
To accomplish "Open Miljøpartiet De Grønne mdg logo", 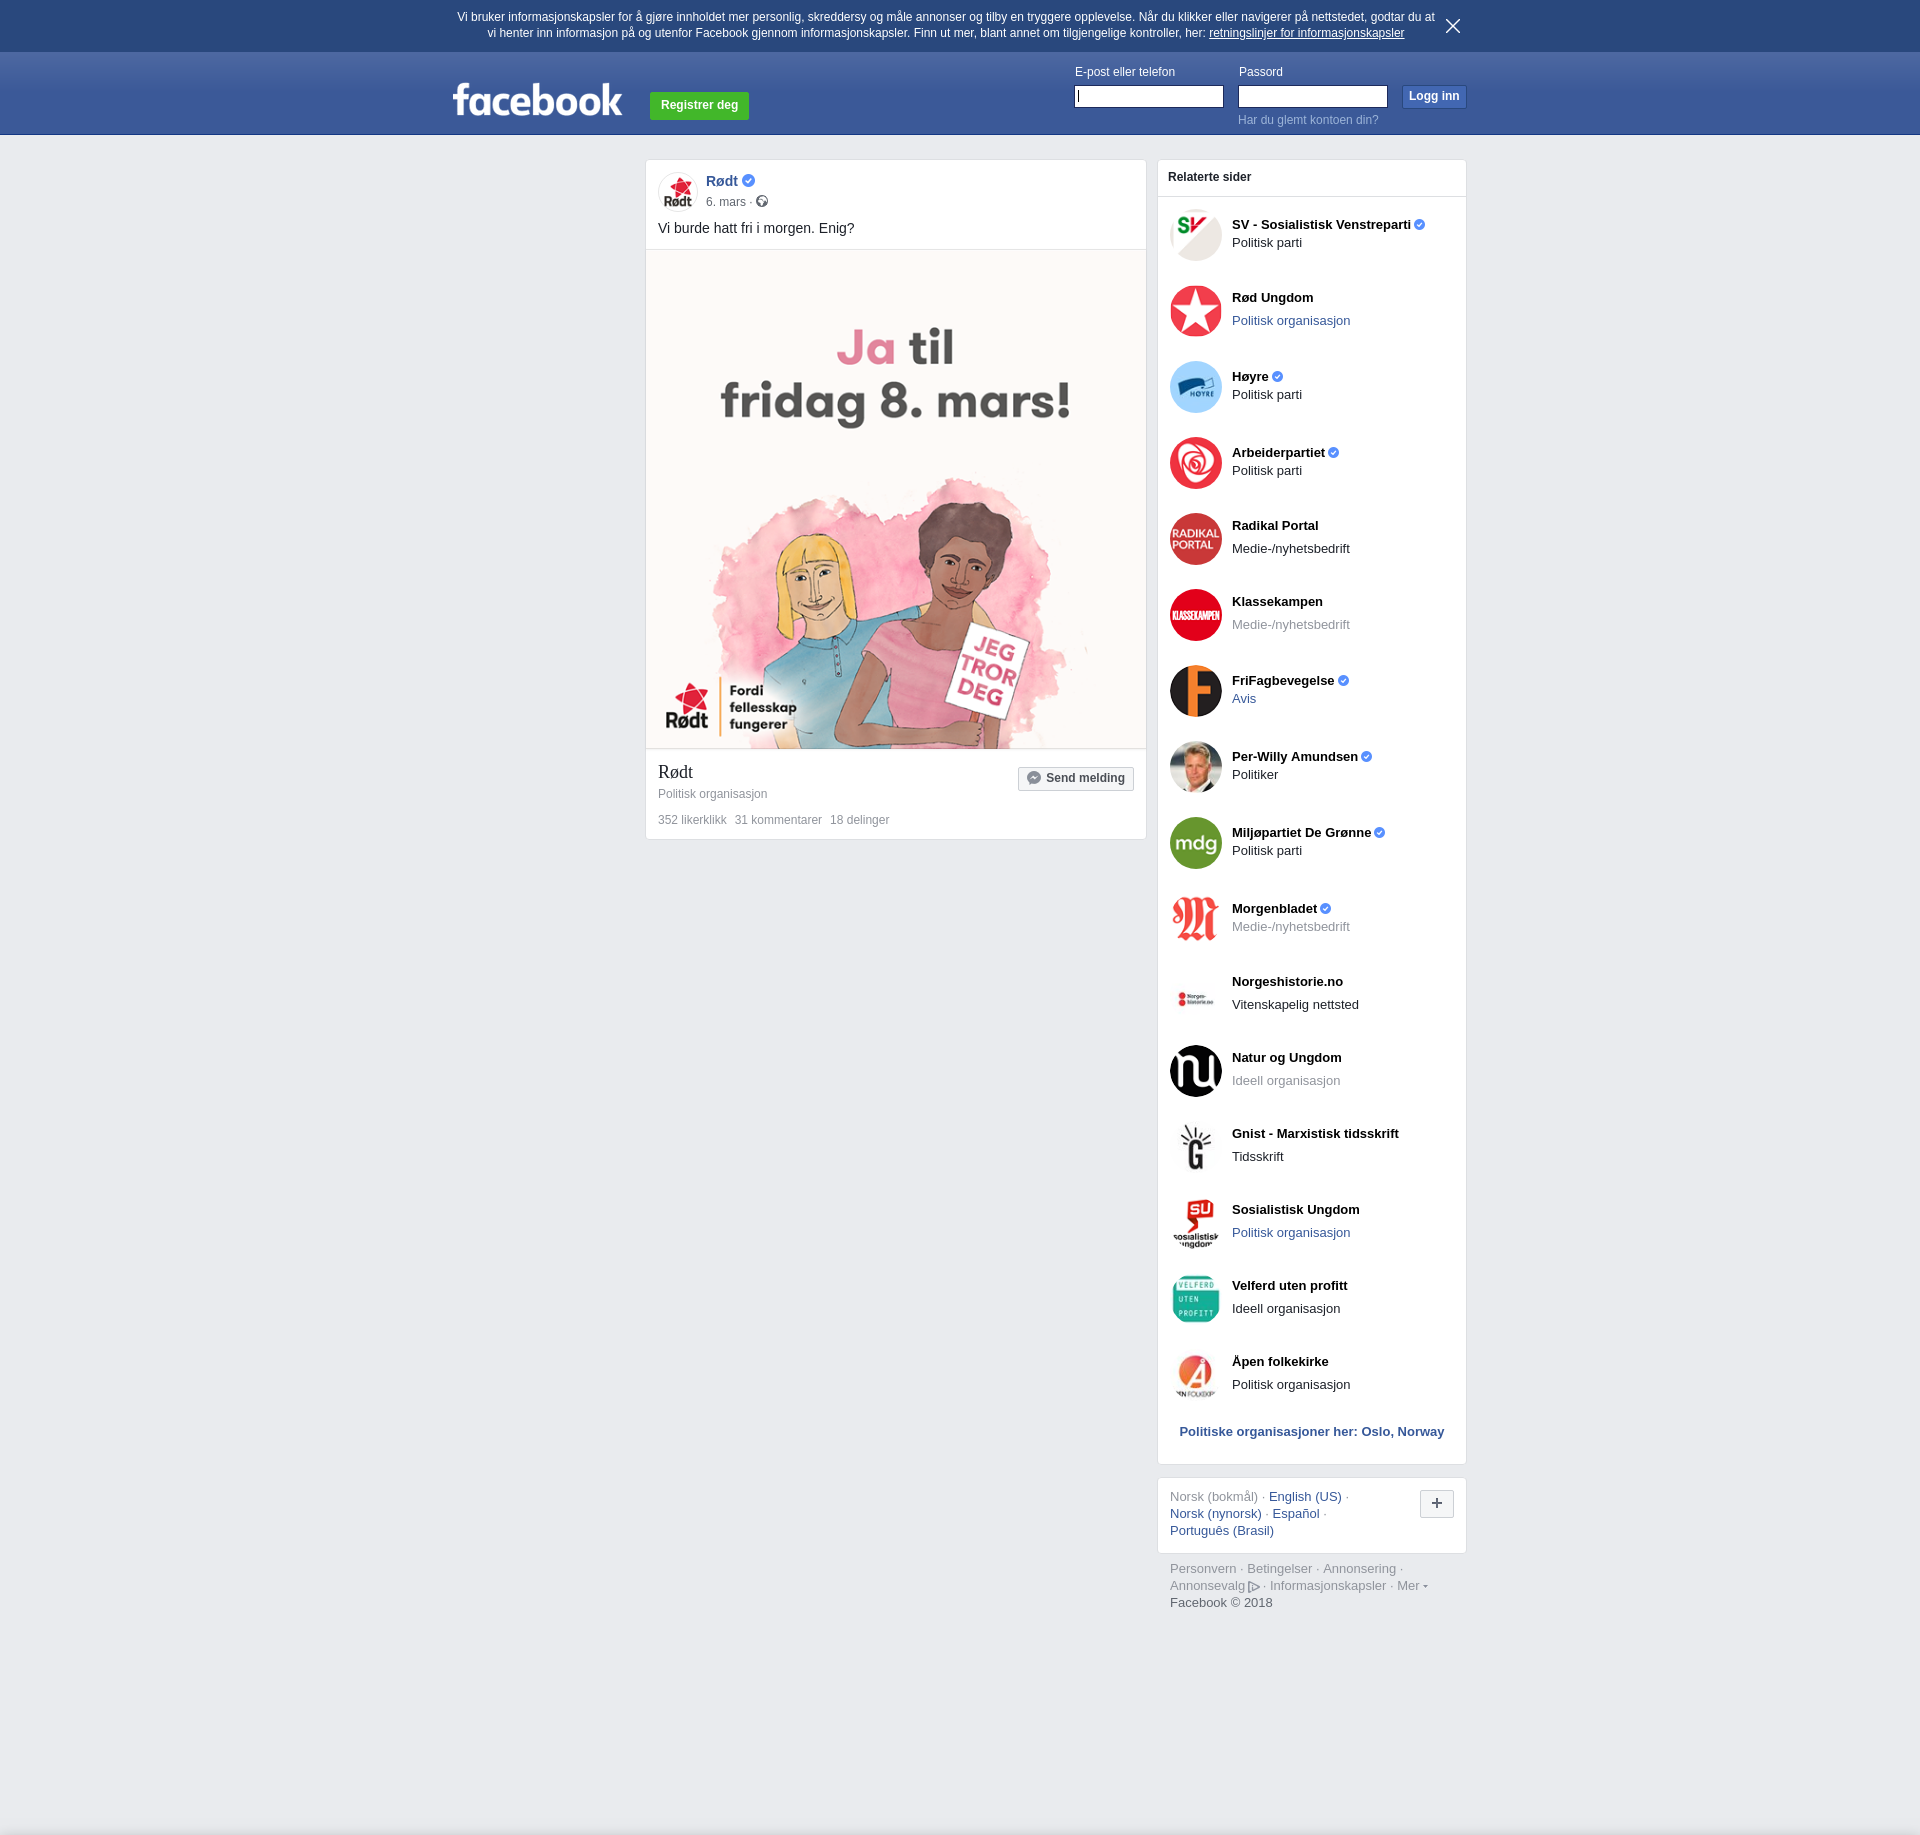I will tap(1196, 843).
